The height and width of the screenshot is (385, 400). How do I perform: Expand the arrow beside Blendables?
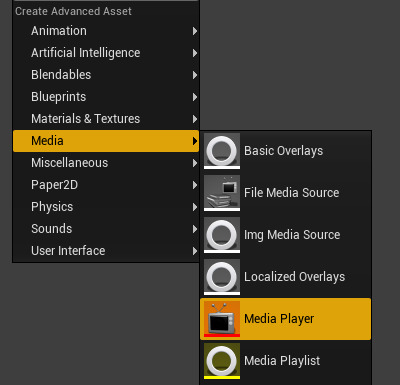pos(195,75)
